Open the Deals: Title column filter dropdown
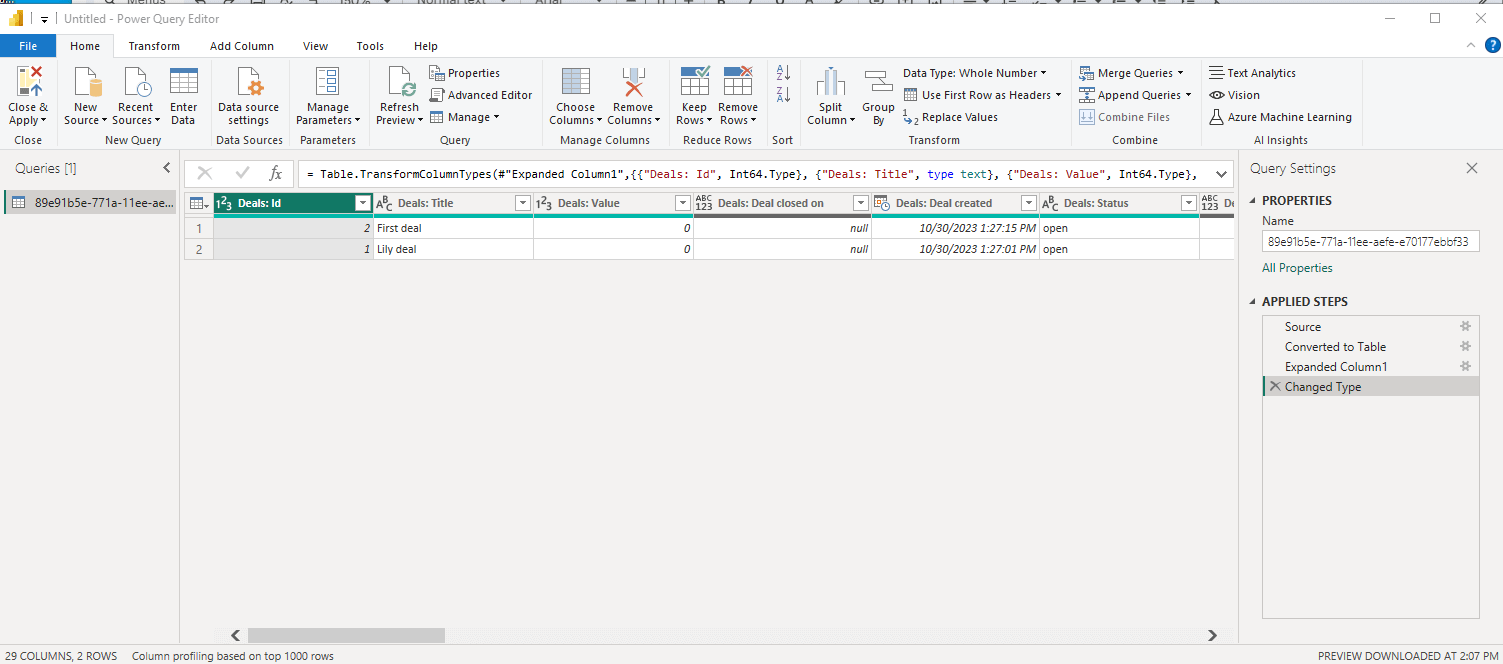The width and height of the screenshot is (1503, 664). click(522, 203)
